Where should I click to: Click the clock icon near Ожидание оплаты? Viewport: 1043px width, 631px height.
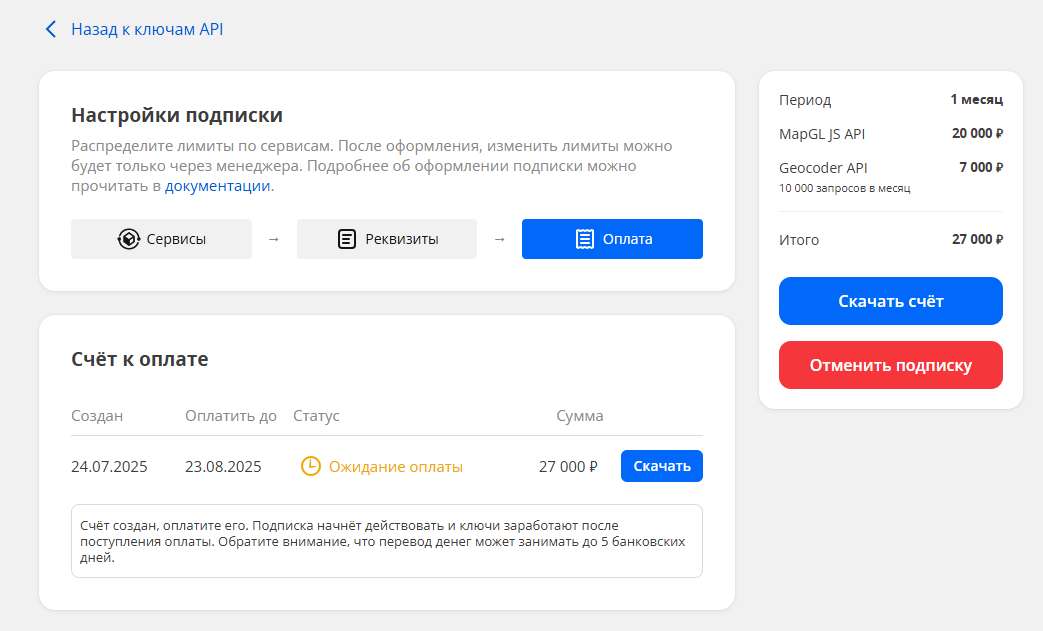coord(311,466)
